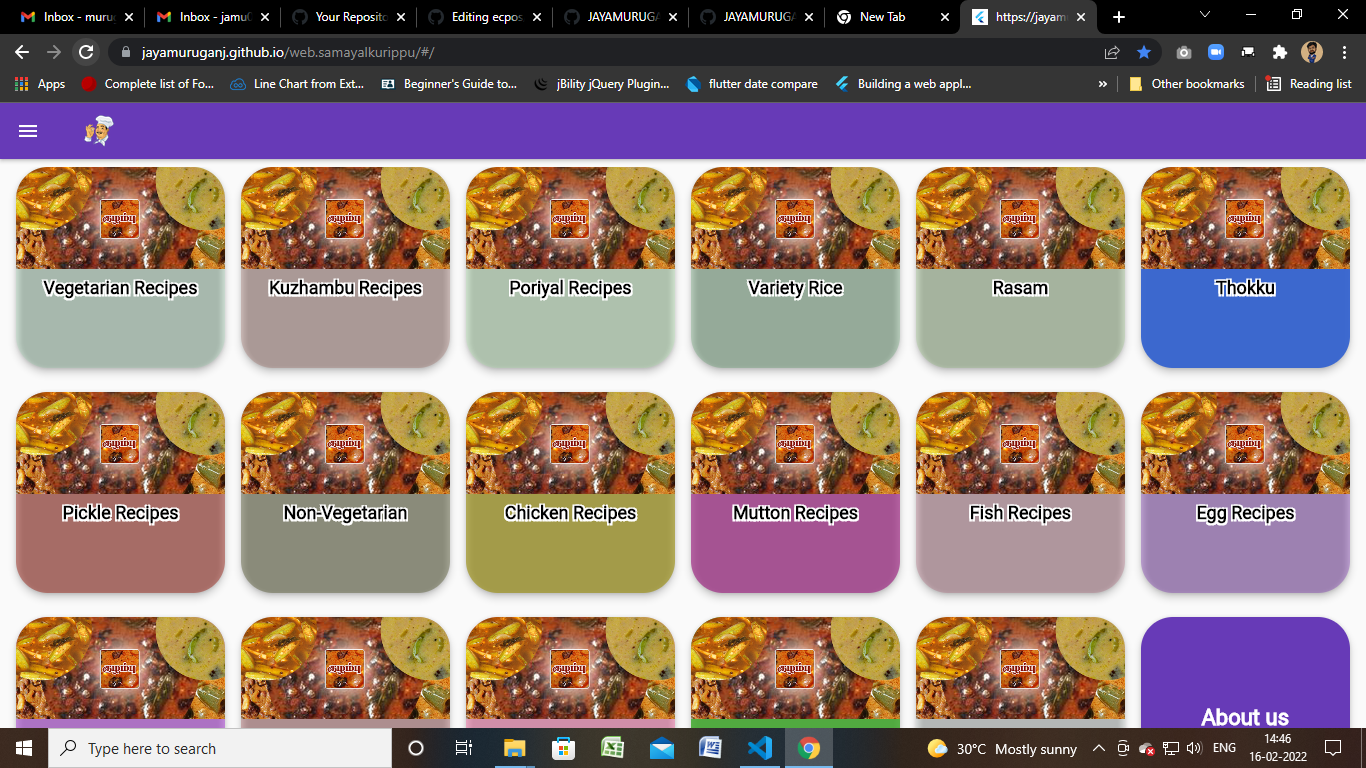Viewport: 1366px width, 768px height.
Task: Open Excel from taskbar
Action: click(x=613, y=748)
